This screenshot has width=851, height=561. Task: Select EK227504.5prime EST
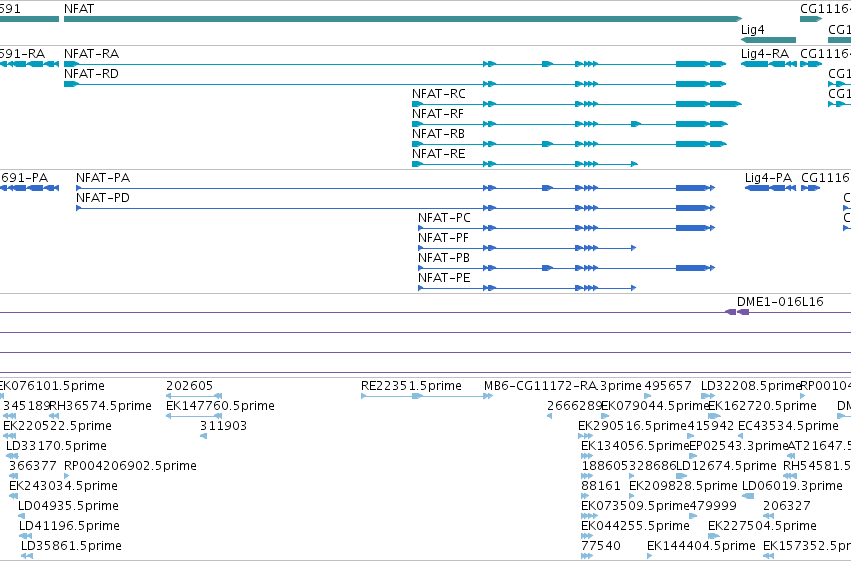[x=762, y=526]
